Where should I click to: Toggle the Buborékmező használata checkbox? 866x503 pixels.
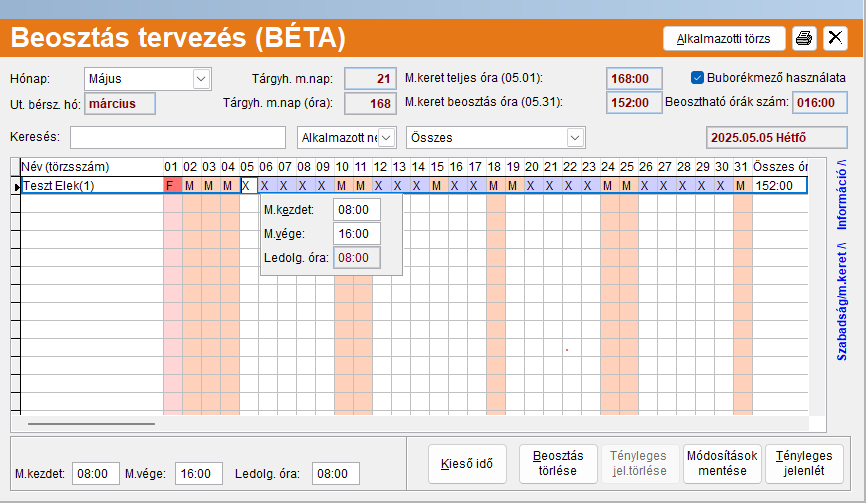tap(697, 78)
